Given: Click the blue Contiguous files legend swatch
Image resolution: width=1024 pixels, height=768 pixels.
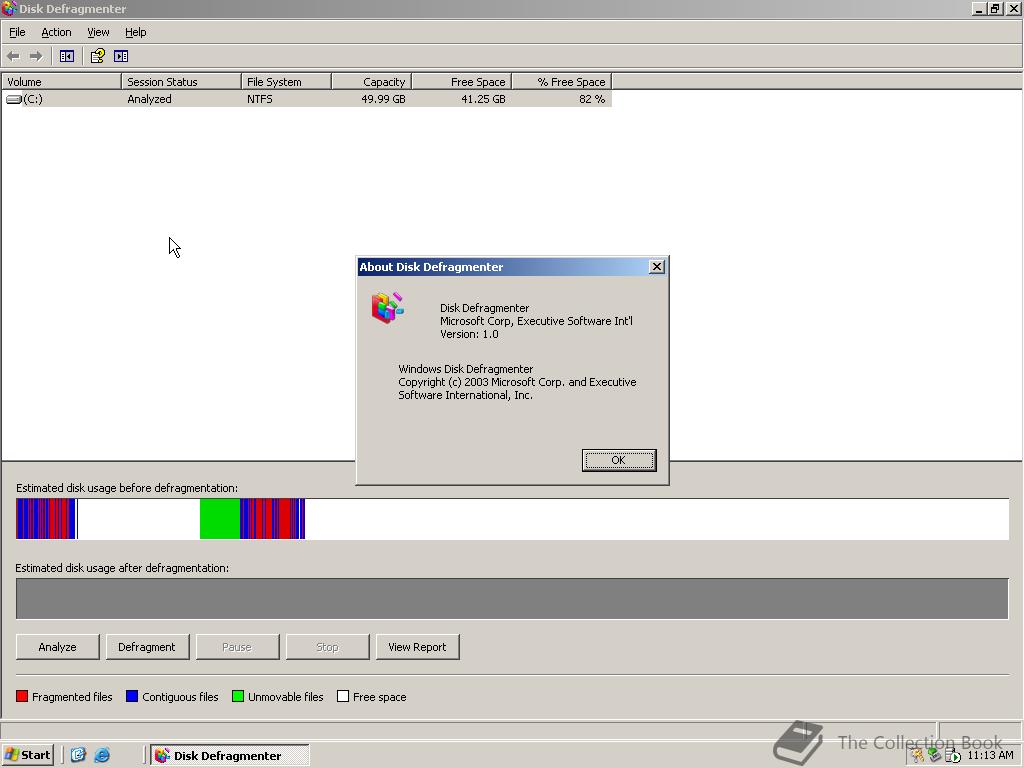Looking at the screenshot, I should click(x=132, y=696).
